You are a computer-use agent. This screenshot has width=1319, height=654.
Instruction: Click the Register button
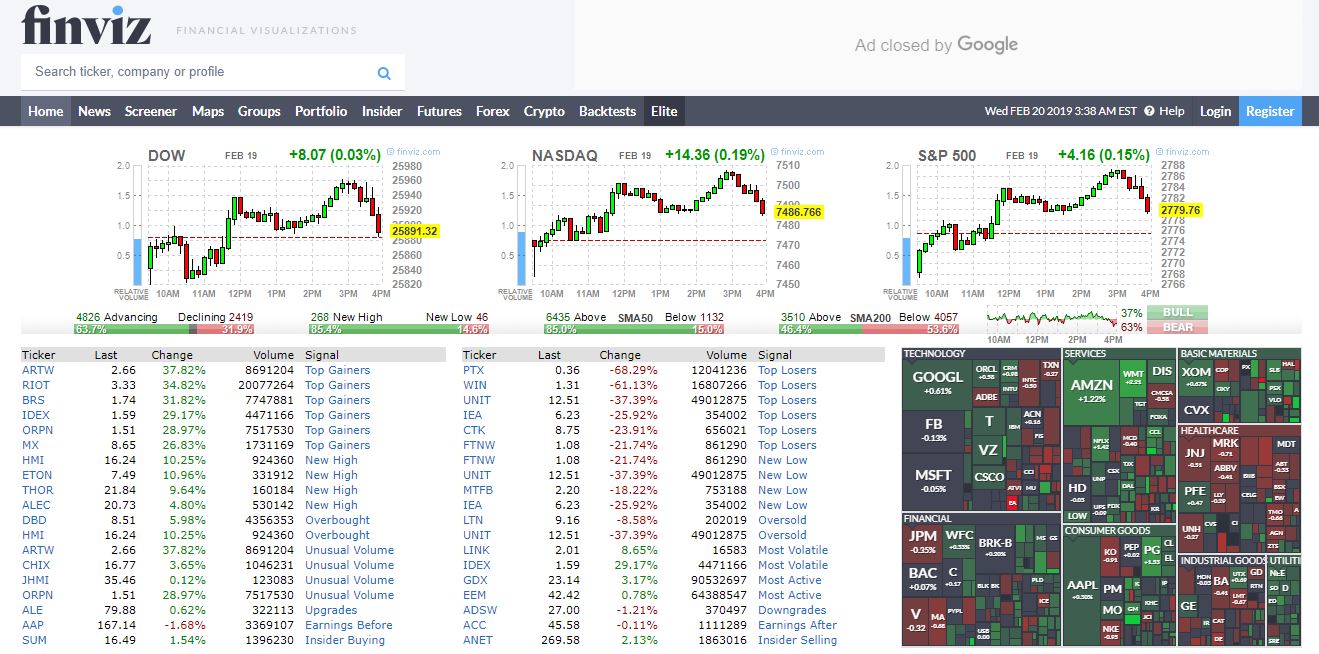point(1270,111)
